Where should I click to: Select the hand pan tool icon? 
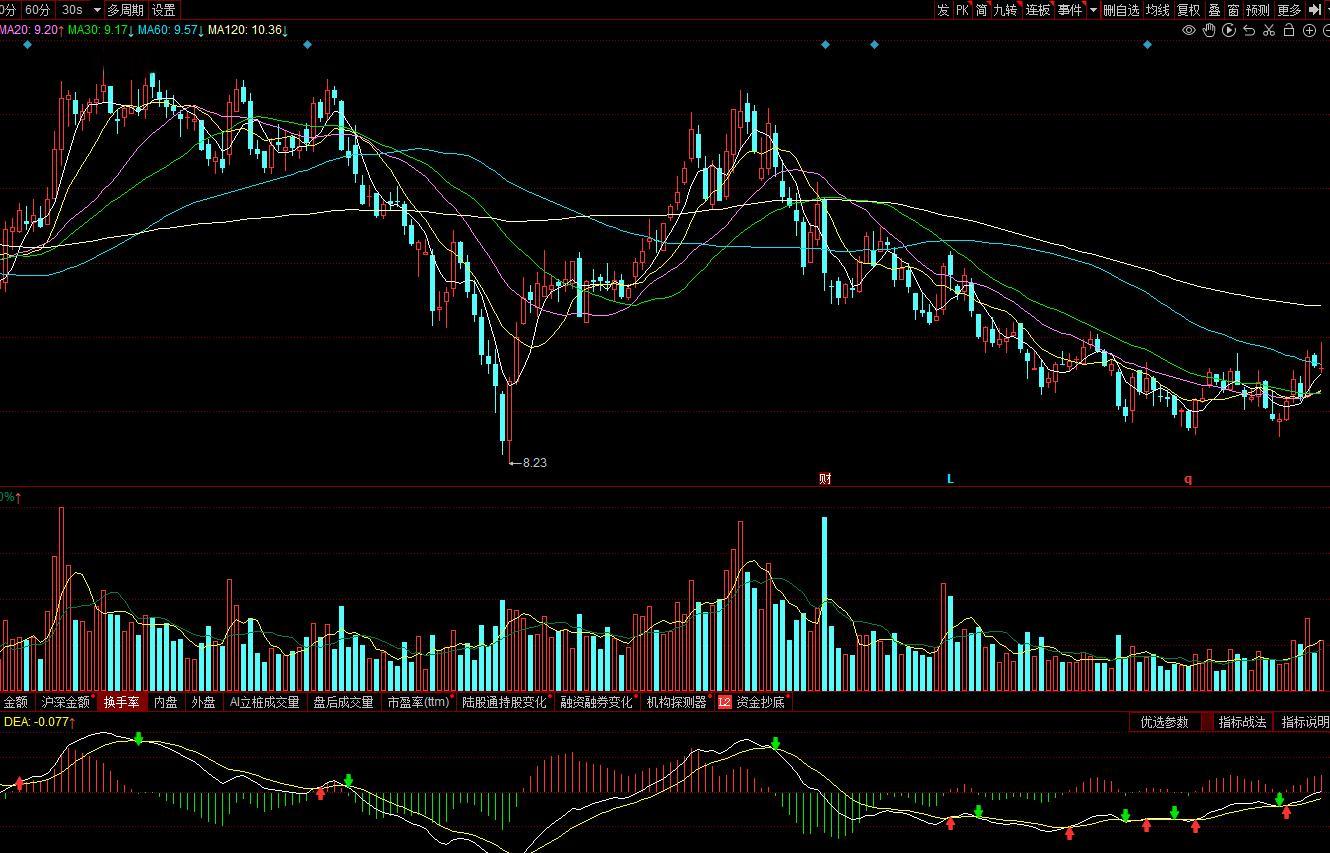click(x=1209, y=31)
